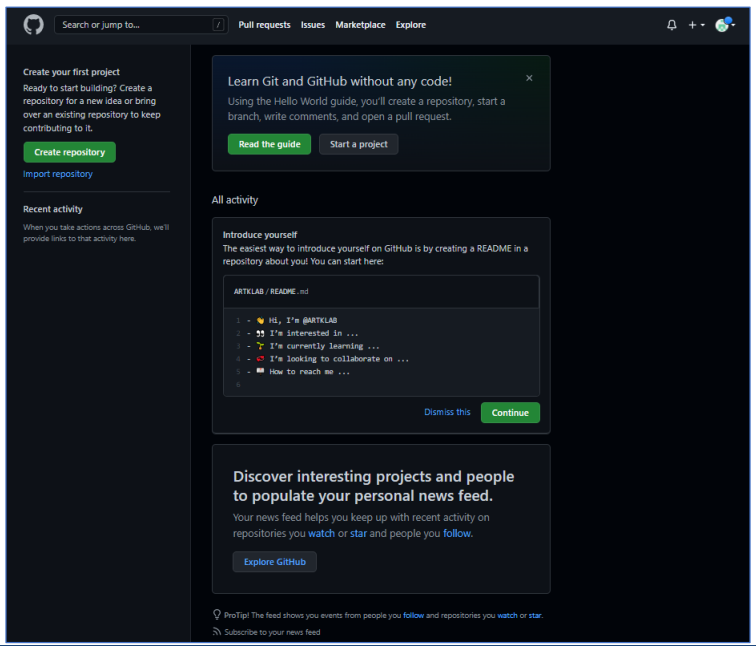Image resolution: width=756 pixels, height=646 pixels.
Task: Open the watch link in news feed card
Action: click(x=321, y=533)
